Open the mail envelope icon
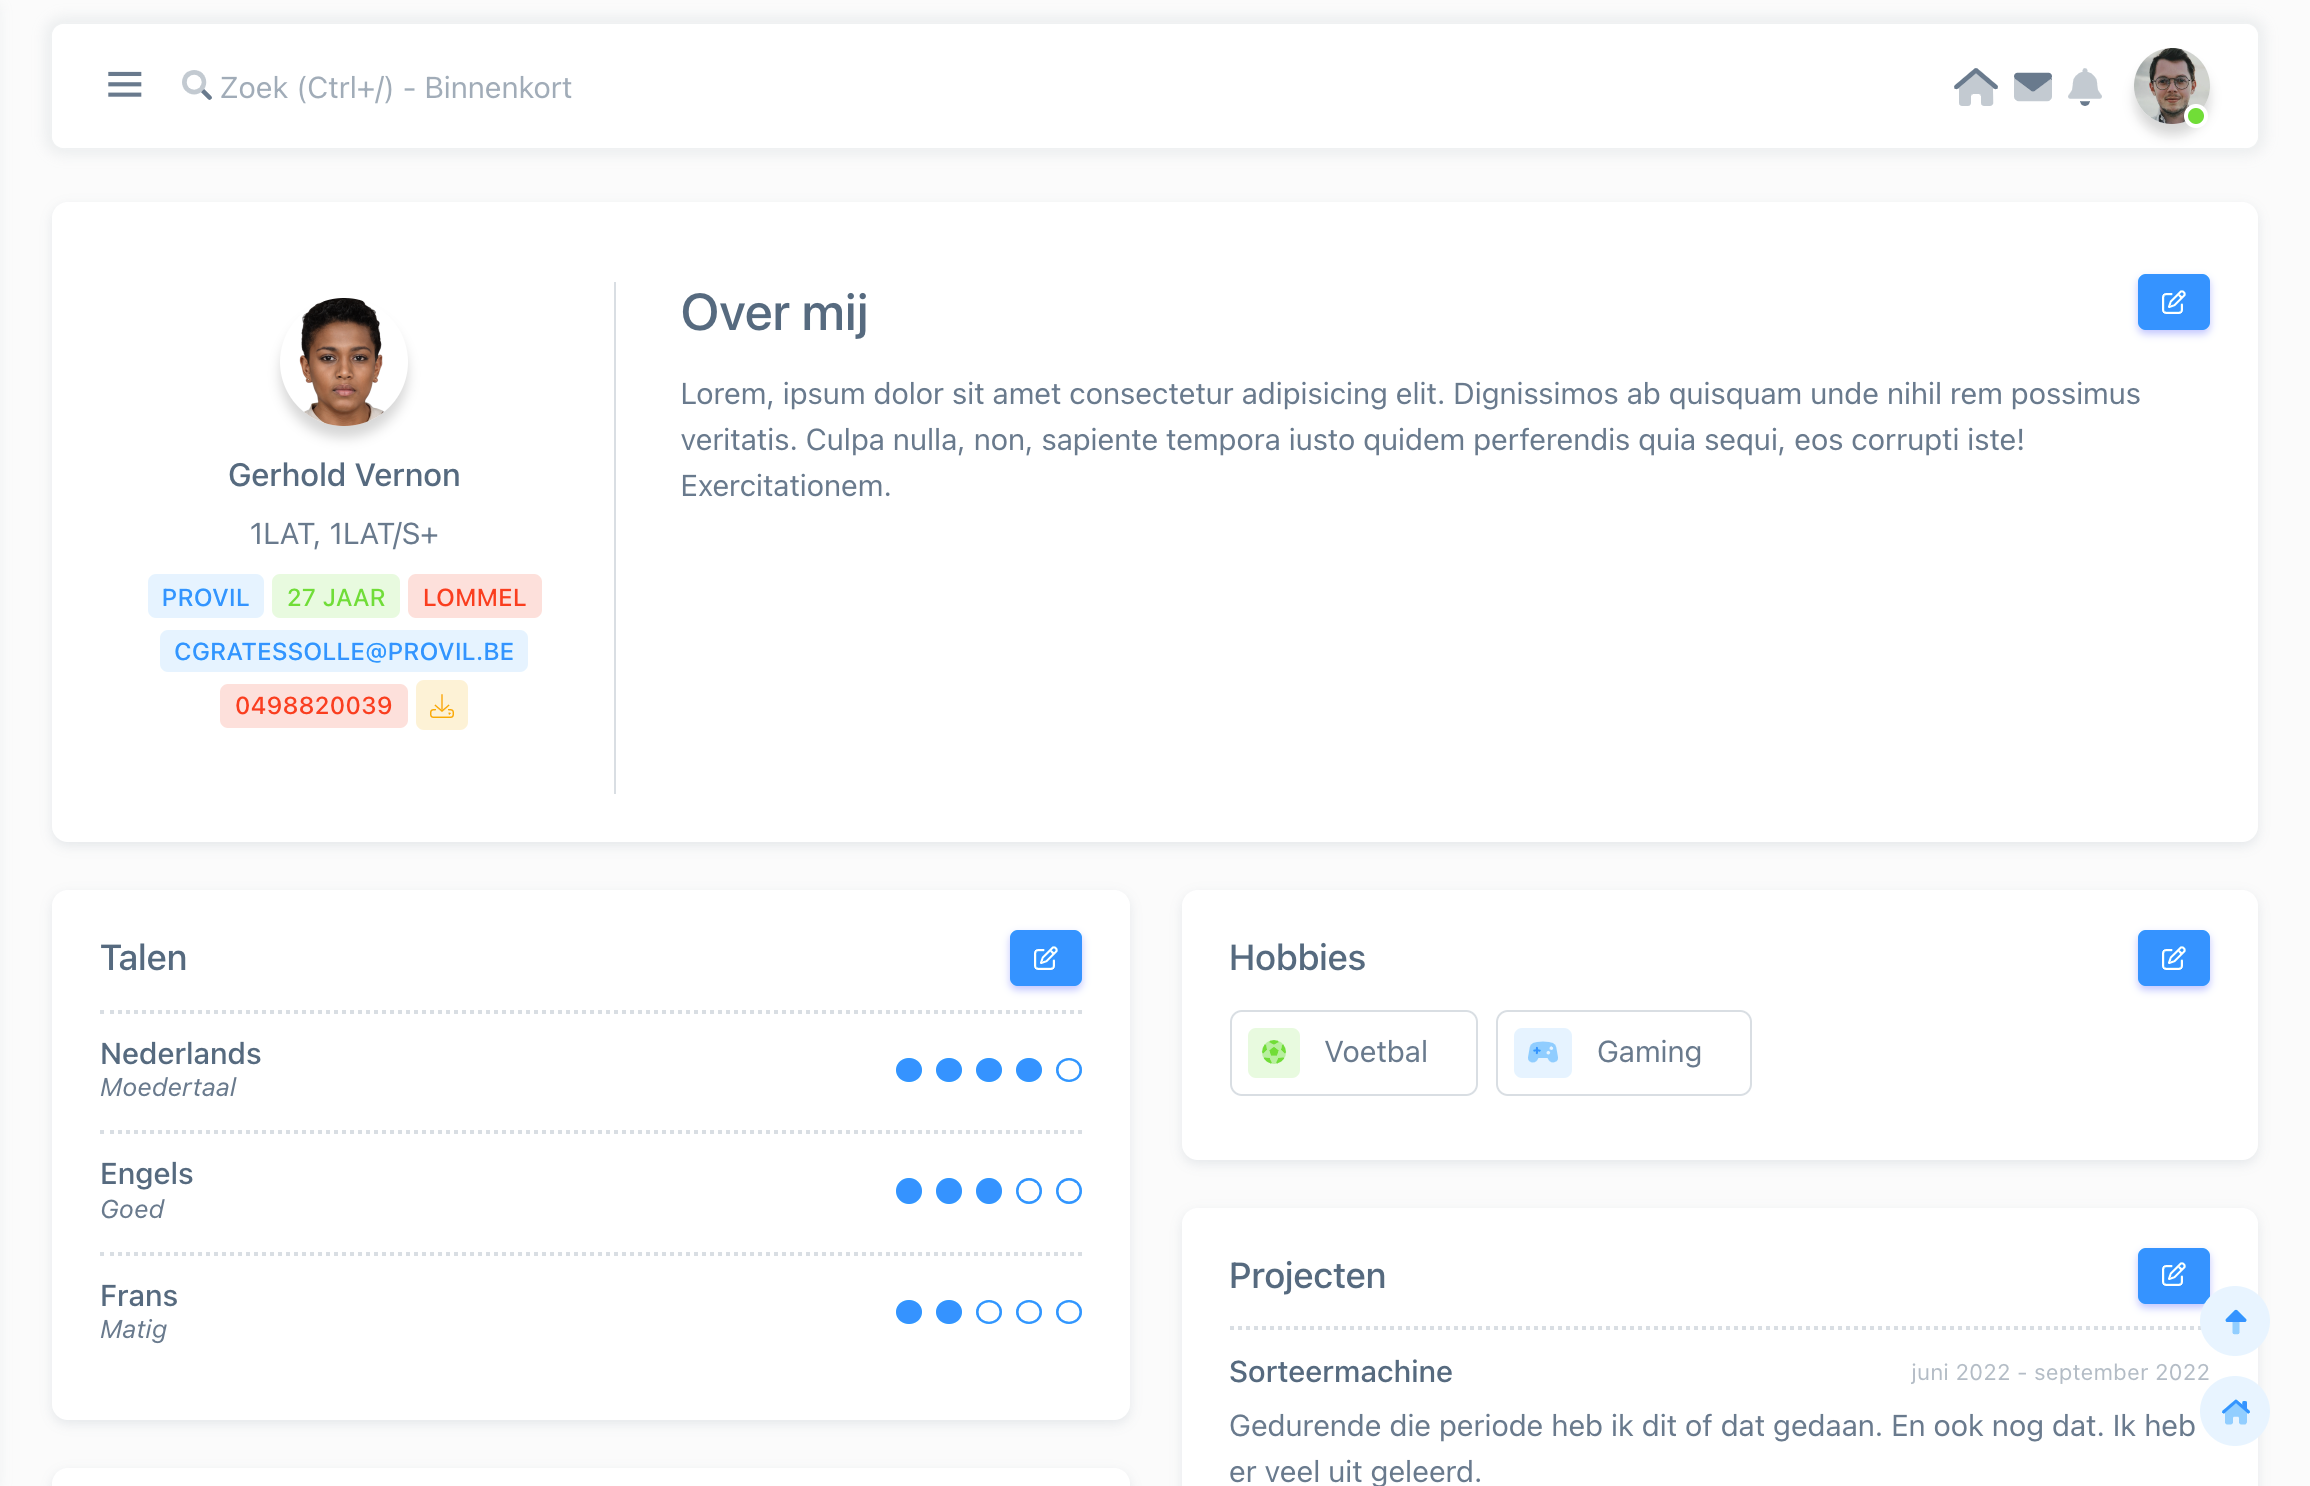 (x=2032, y=87)
